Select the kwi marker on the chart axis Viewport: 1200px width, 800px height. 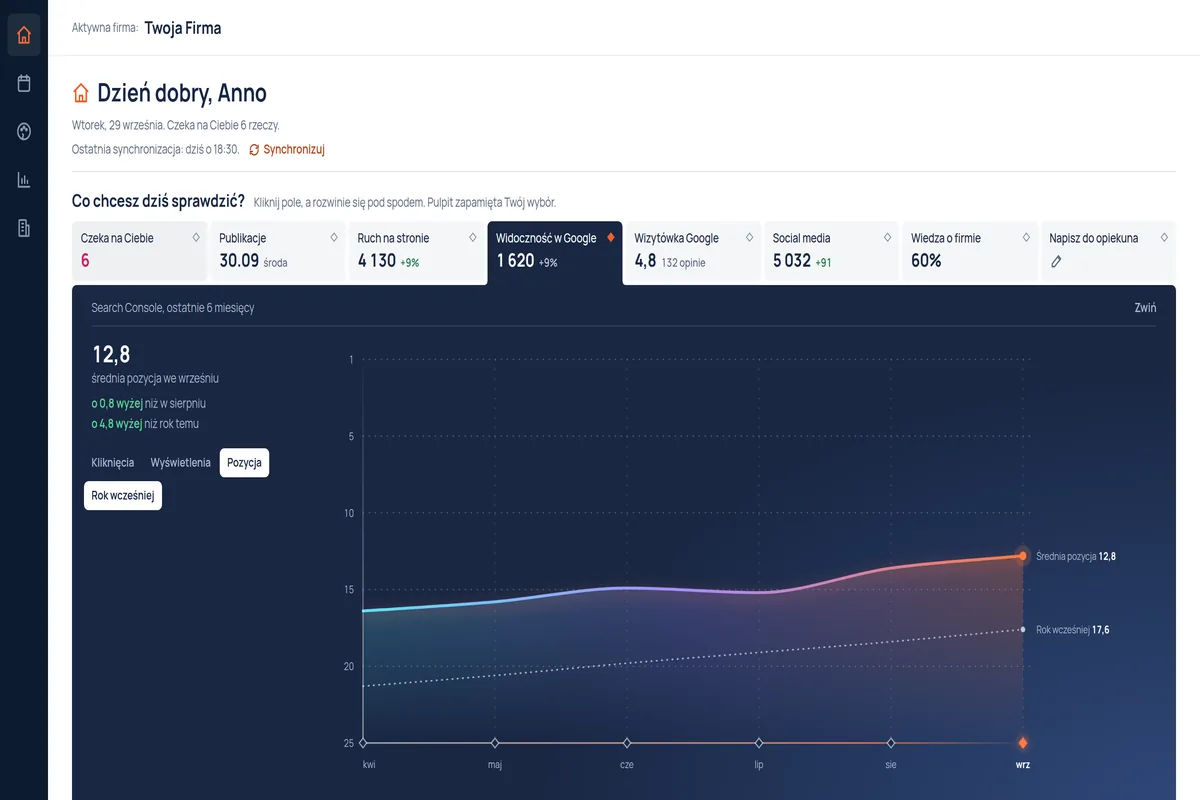coord(363,743)
